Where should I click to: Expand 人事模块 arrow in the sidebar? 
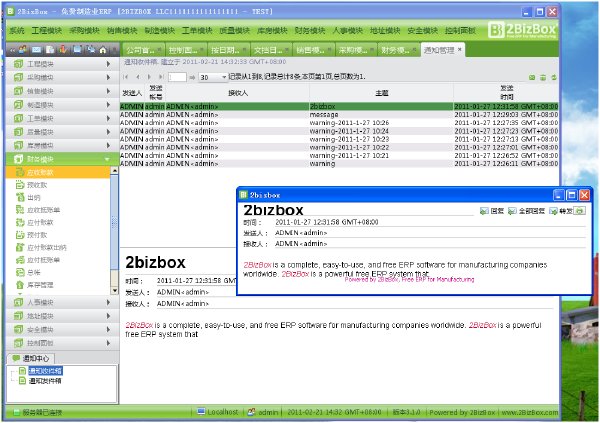108,302
